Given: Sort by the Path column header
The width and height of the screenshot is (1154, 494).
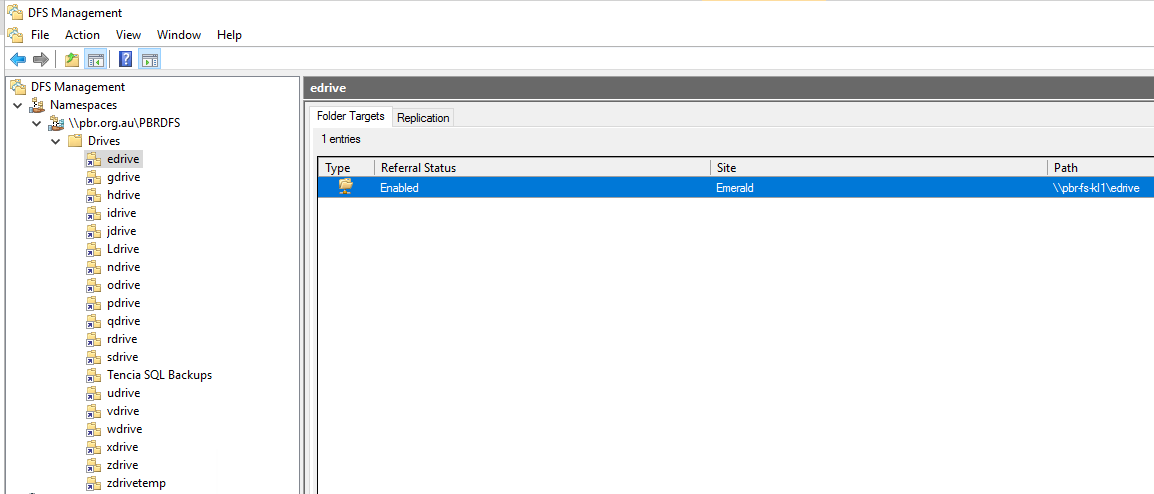Looking at the screenshot, I should 1100,168.
